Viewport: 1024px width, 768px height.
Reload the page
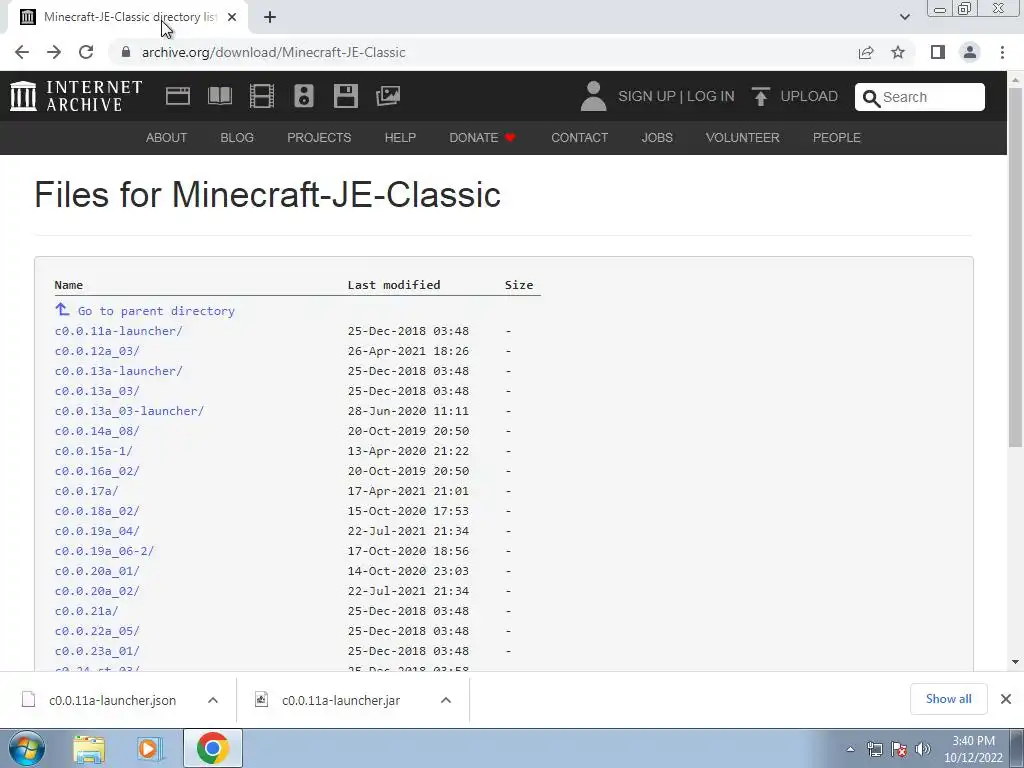point(86,52)
